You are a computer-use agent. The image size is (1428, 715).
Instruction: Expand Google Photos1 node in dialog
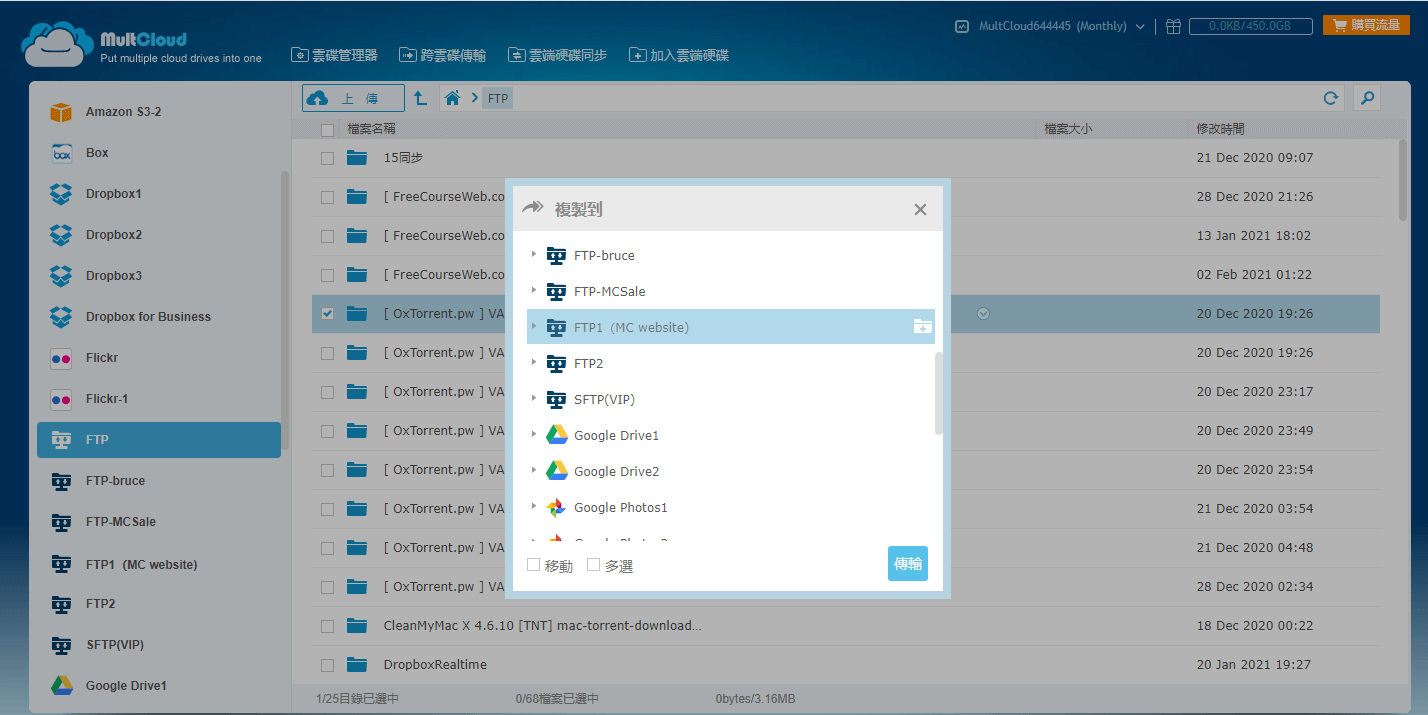pyautogui.click(x=534, y=507)
